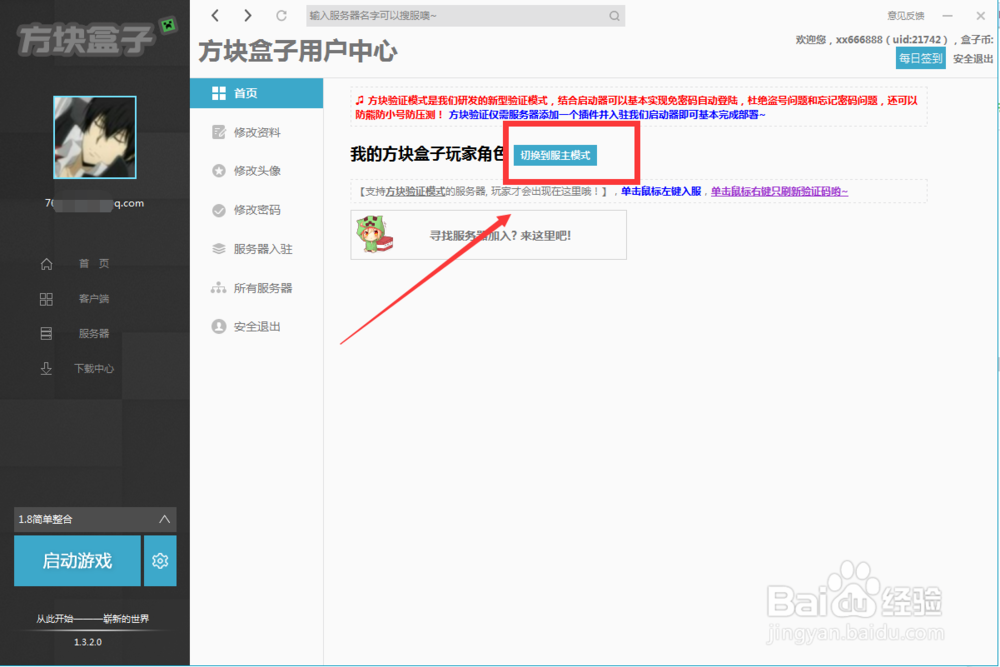This screenshot has width=1000, height=667.
Task: Click the chevron on the version selector
Action: [164, 519]
